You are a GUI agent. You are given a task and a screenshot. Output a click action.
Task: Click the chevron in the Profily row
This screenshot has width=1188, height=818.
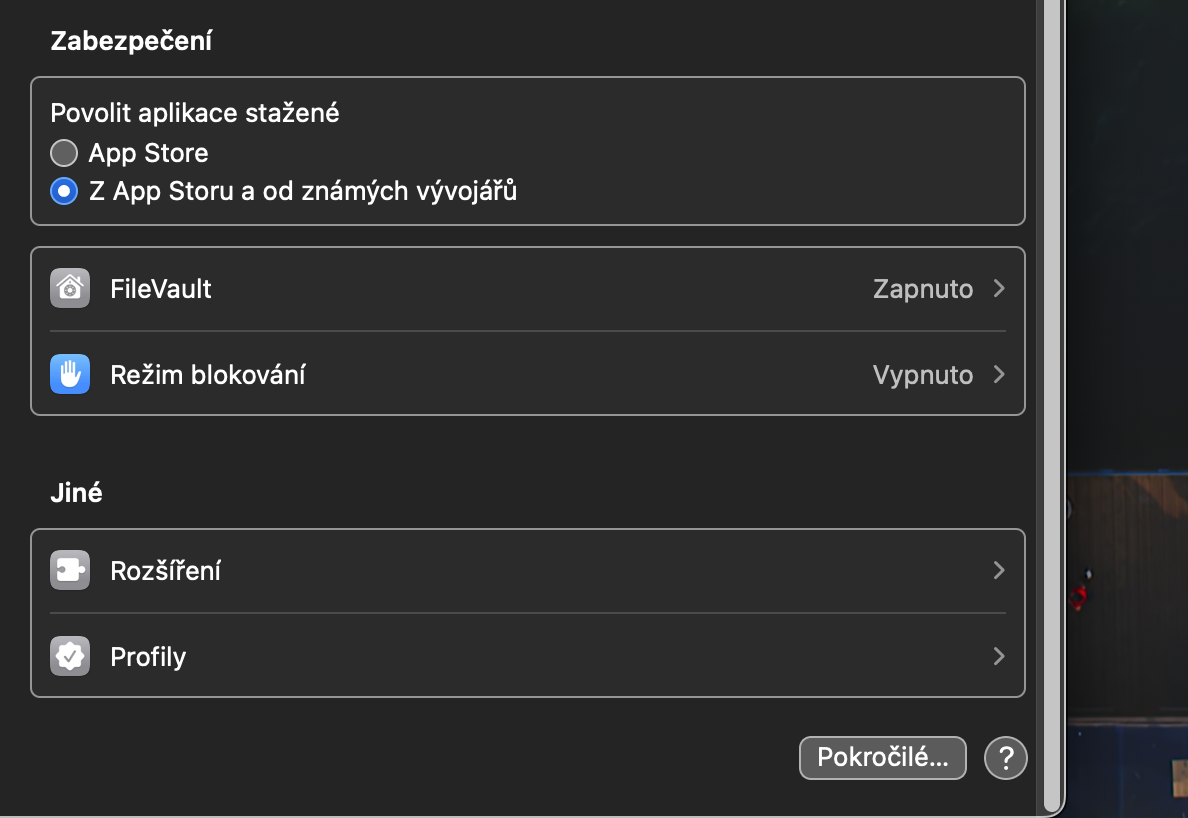tap(998, 657)
